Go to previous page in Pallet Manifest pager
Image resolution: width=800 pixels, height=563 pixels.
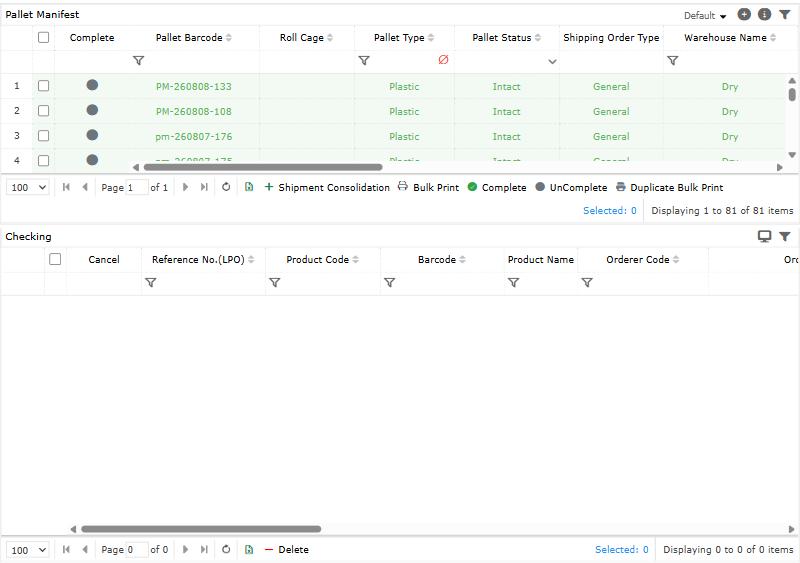click(85, 187)
